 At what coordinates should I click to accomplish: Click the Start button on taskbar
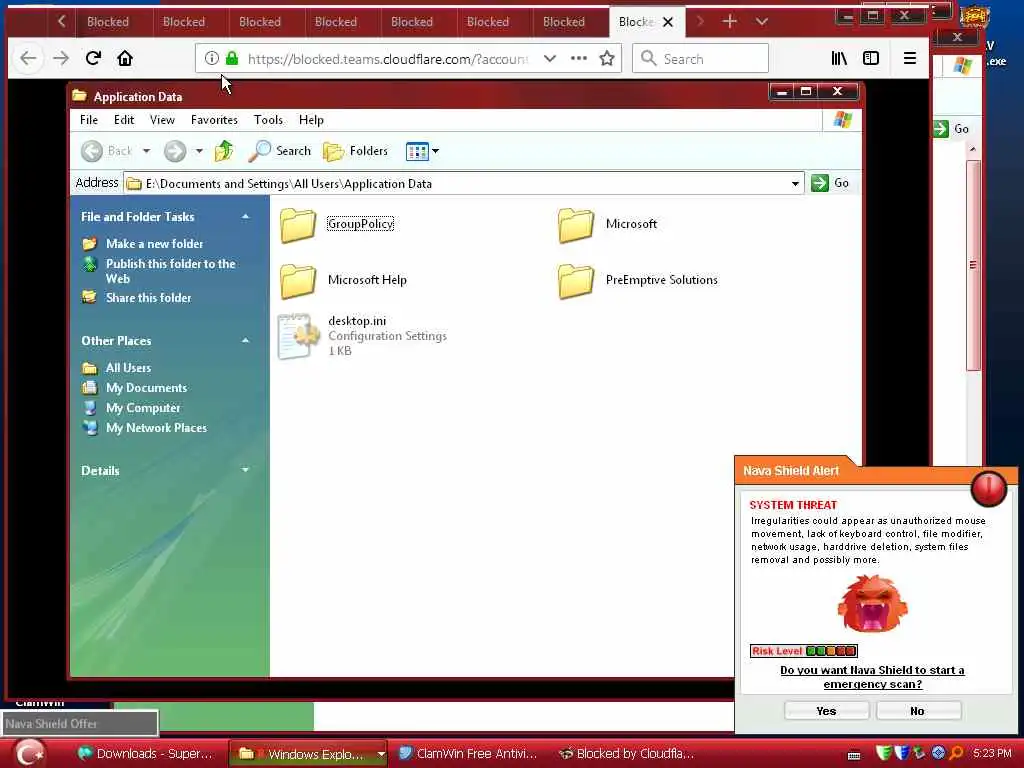click(x=29, y=753)
